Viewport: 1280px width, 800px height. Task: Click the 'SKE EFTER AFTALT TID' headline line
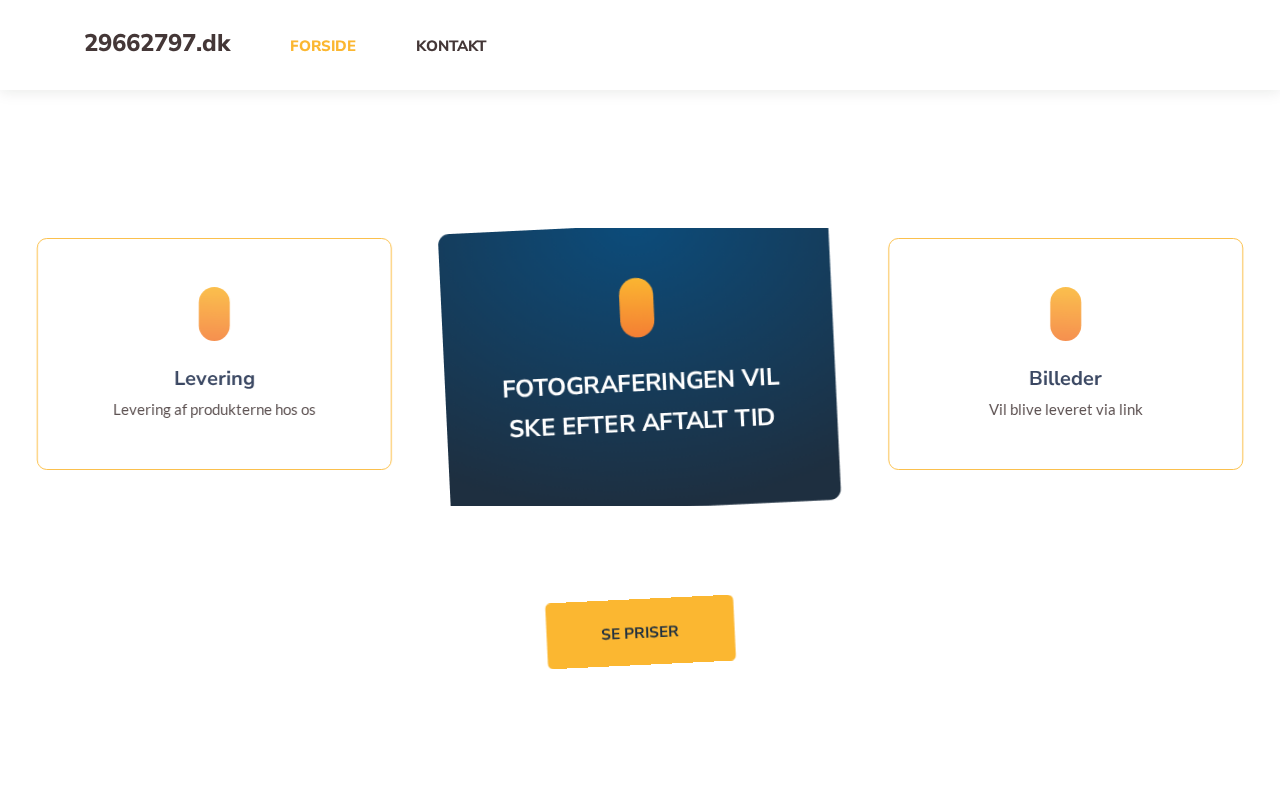(x=642, y=422)
